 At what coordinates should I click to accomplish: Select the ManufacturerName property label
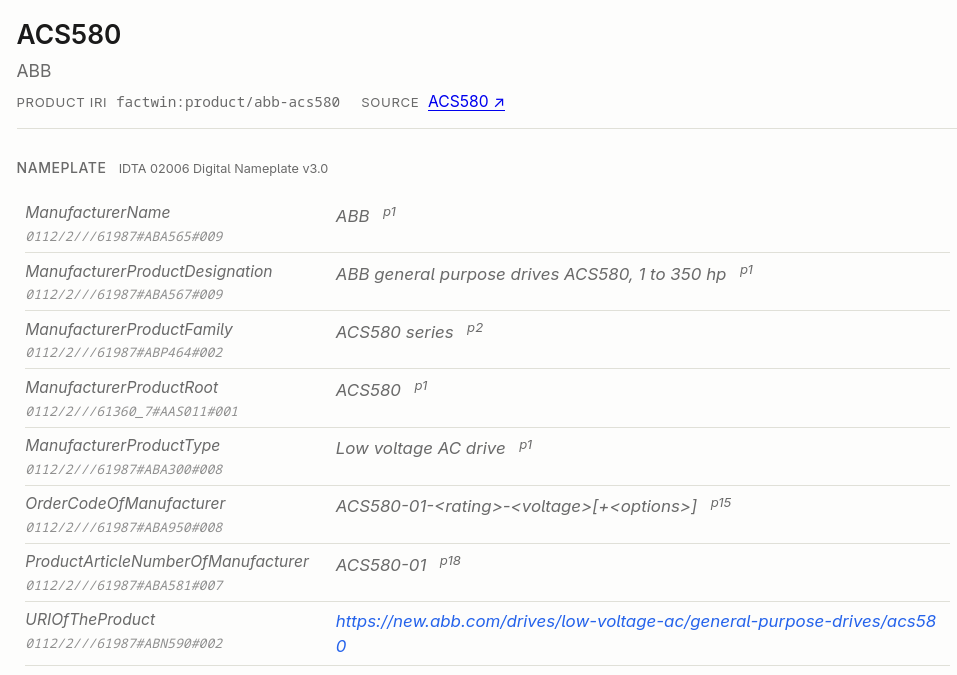[x=98, y=212]
